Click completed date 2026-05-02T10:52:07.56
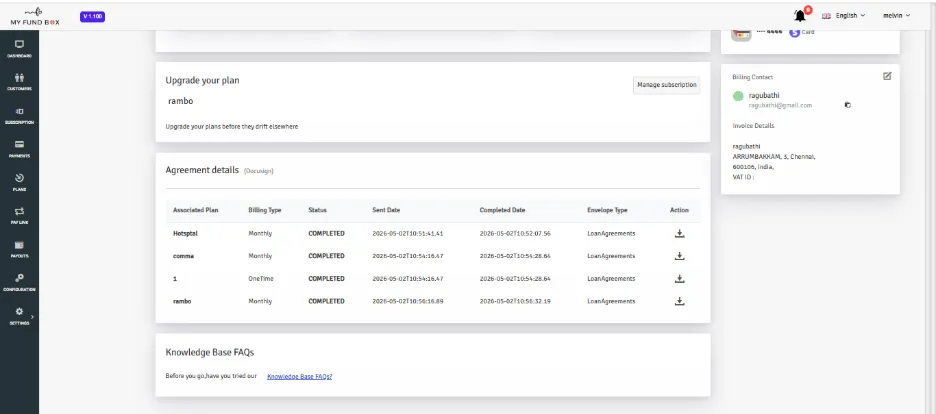 pos(515,233)
